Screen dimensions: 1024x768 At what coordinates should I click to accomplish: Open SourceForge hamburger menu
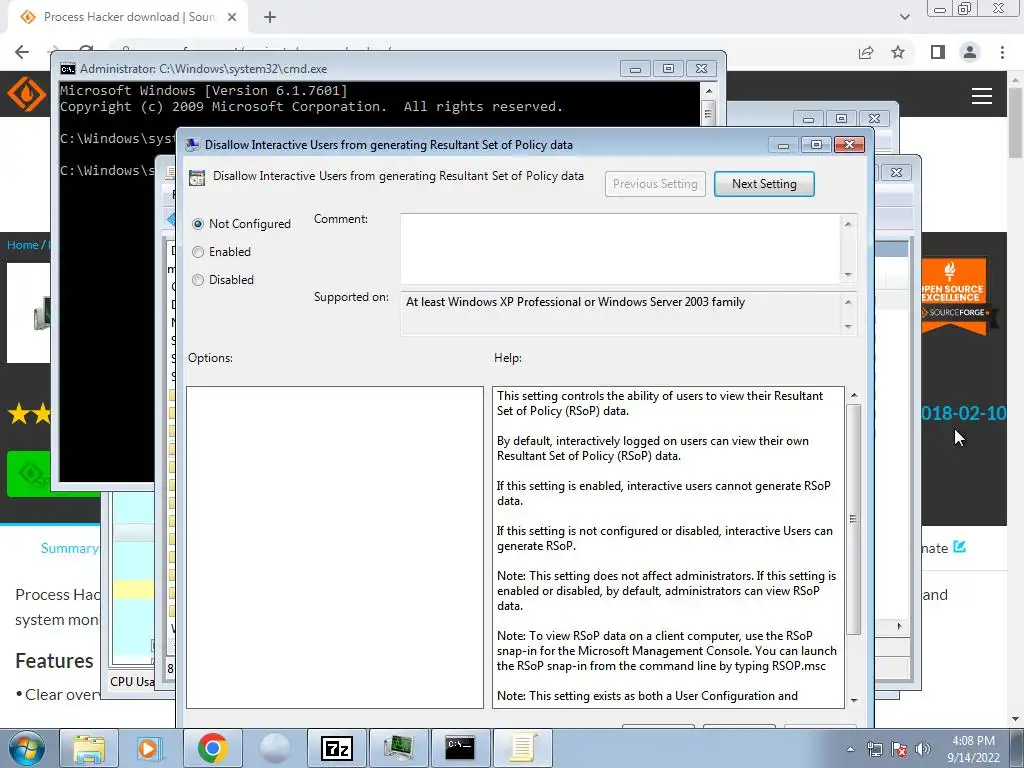click(982, 96)
